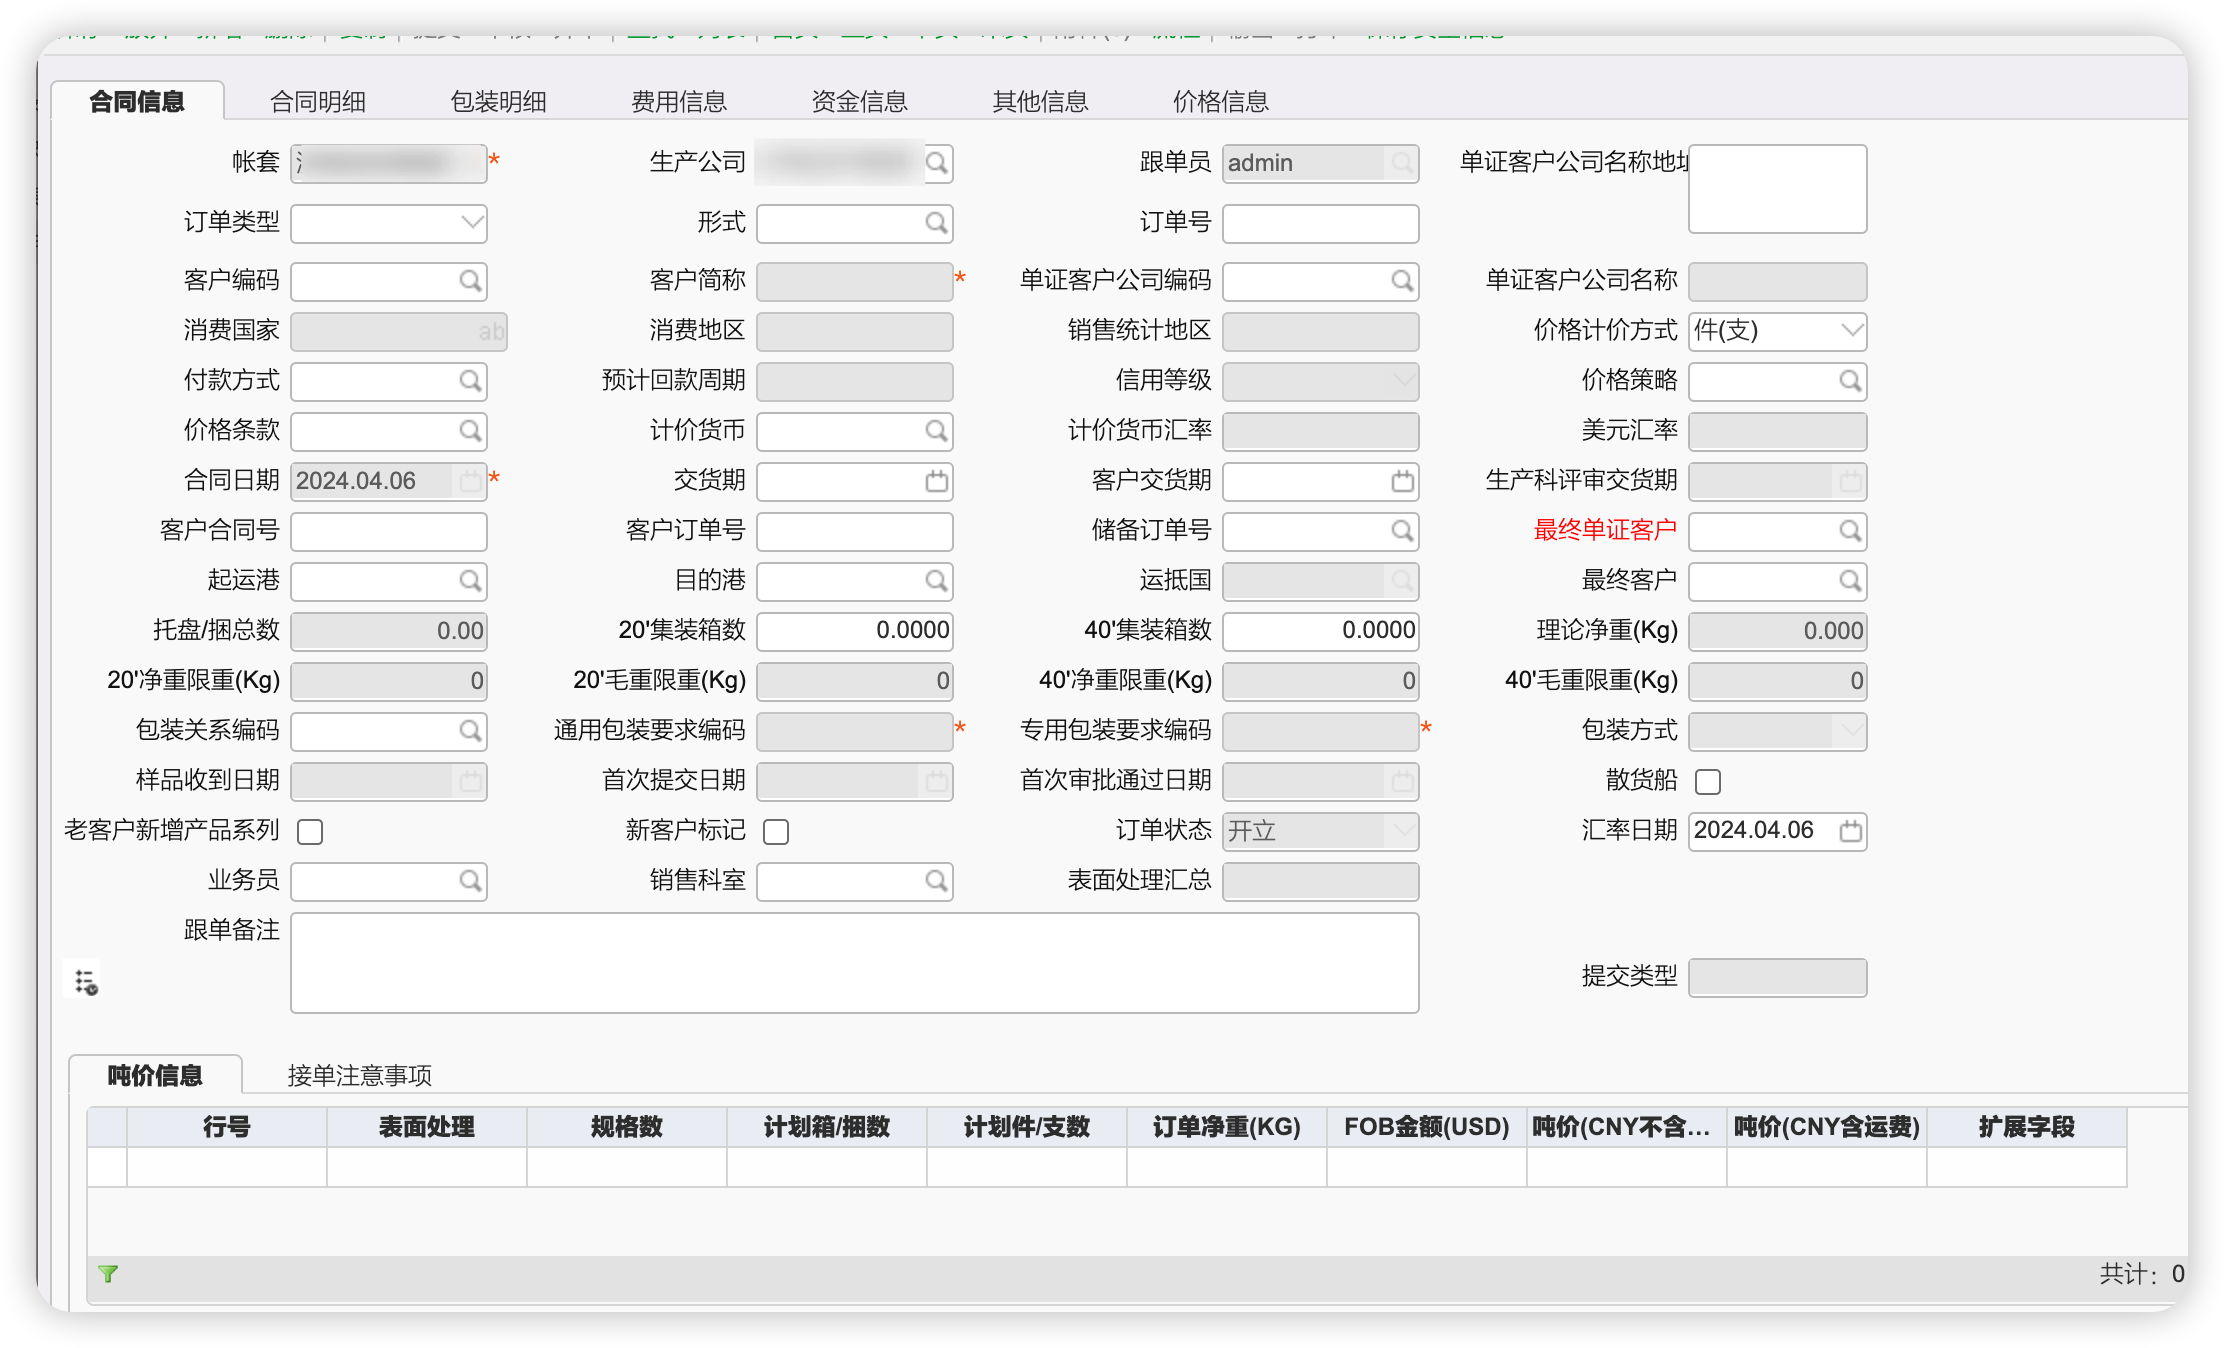Click the search icon in 客户编码 field

(470, 281)
